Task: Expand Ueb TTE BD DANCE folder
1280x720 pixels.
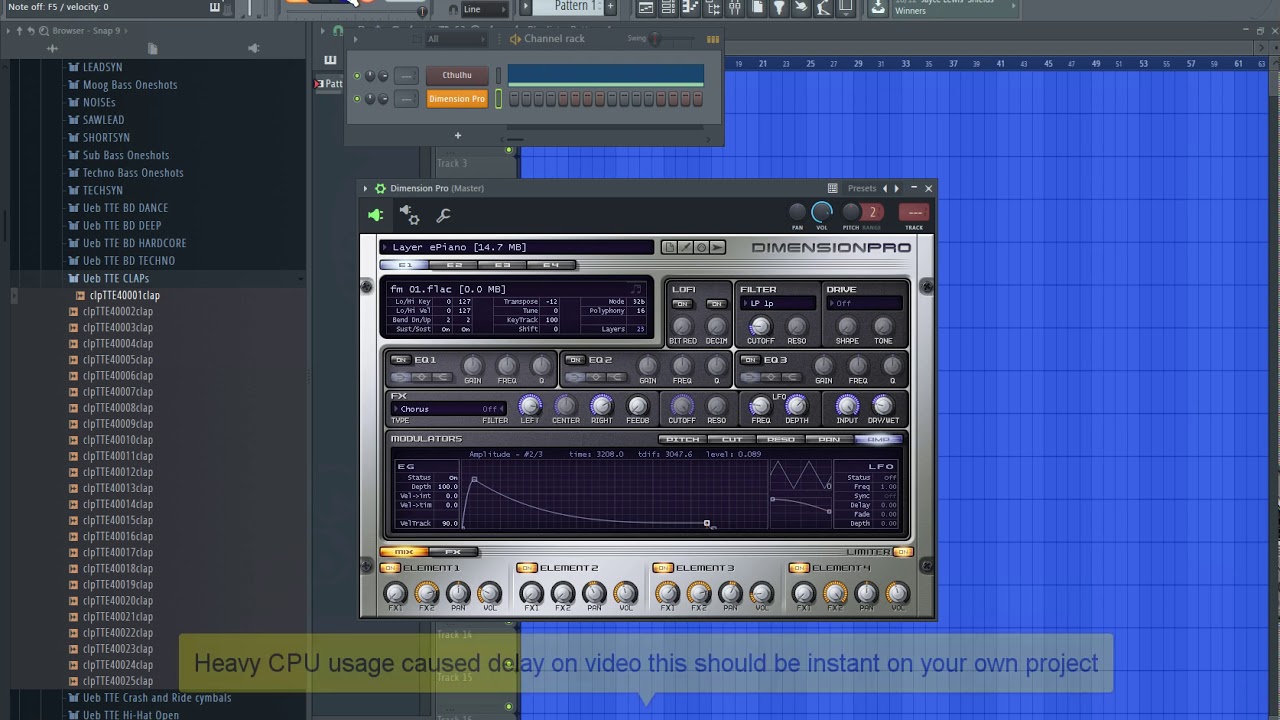Action: [x=125, y=208]
